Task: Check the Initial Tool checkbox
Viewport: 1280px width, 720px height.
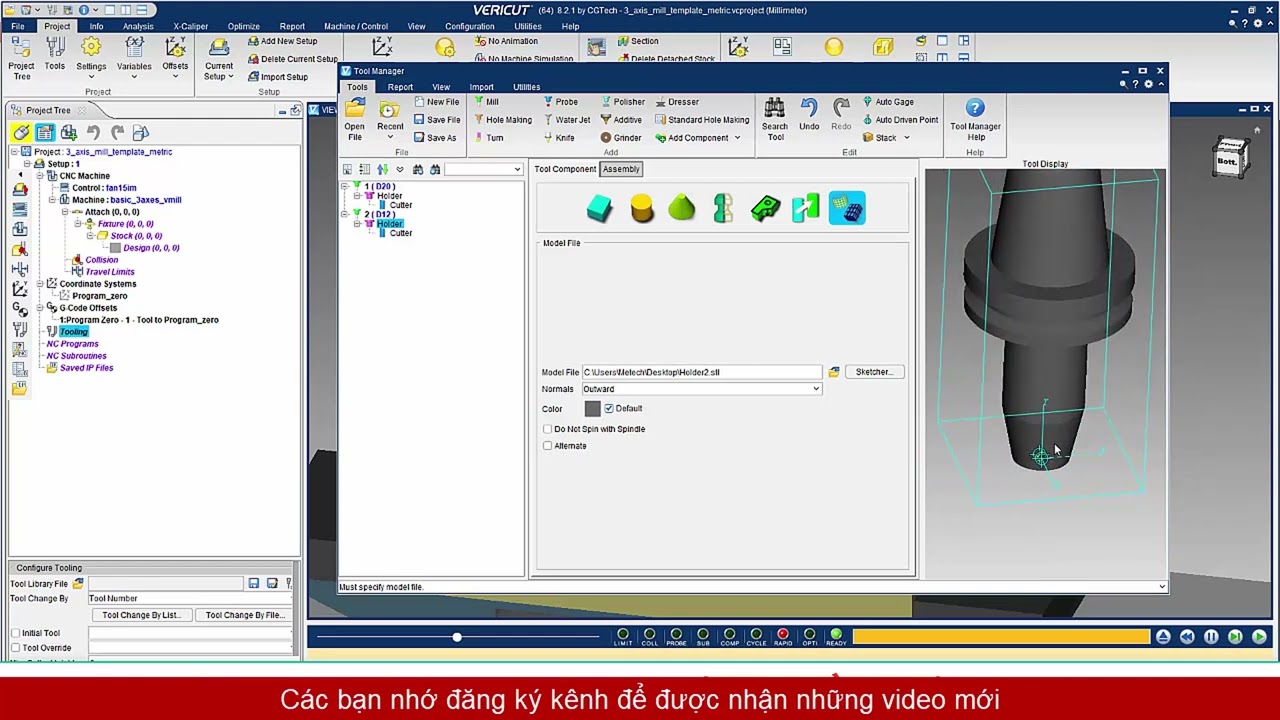Action: [x=15, y=633]
